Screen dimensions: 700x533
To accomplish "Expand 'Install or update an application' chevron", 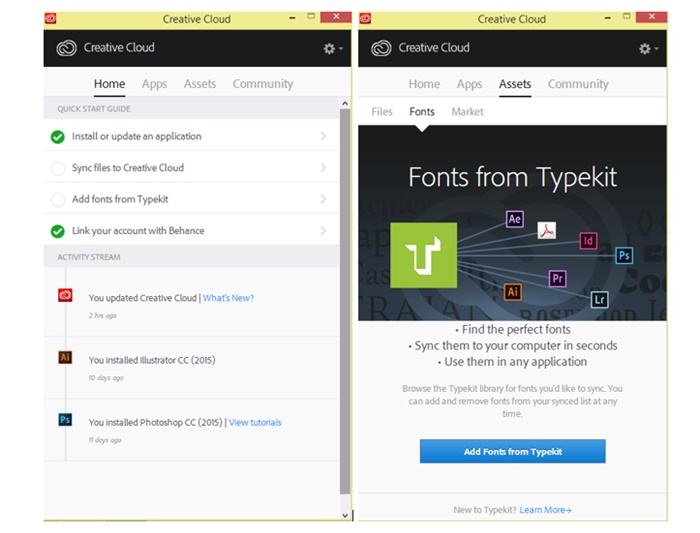I will [323, 136].
